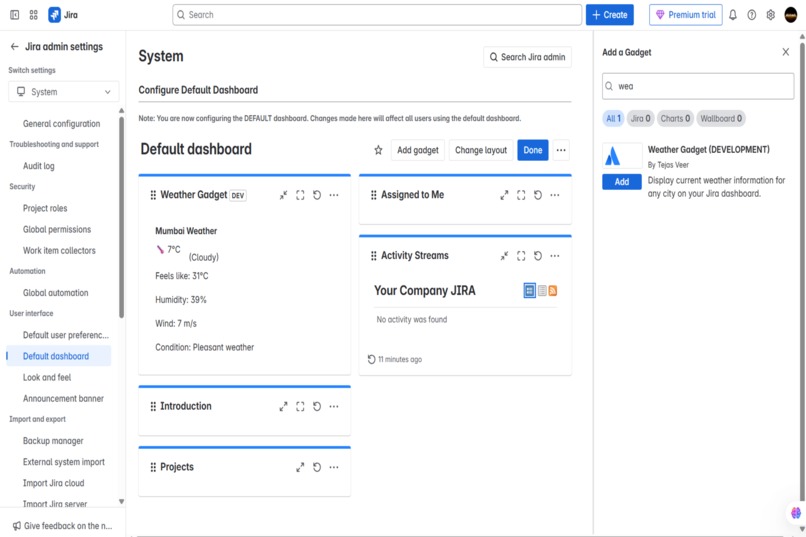Filter gadgets by All category
The width and height of the screenshot is (806, 537).
click(613, 119)
